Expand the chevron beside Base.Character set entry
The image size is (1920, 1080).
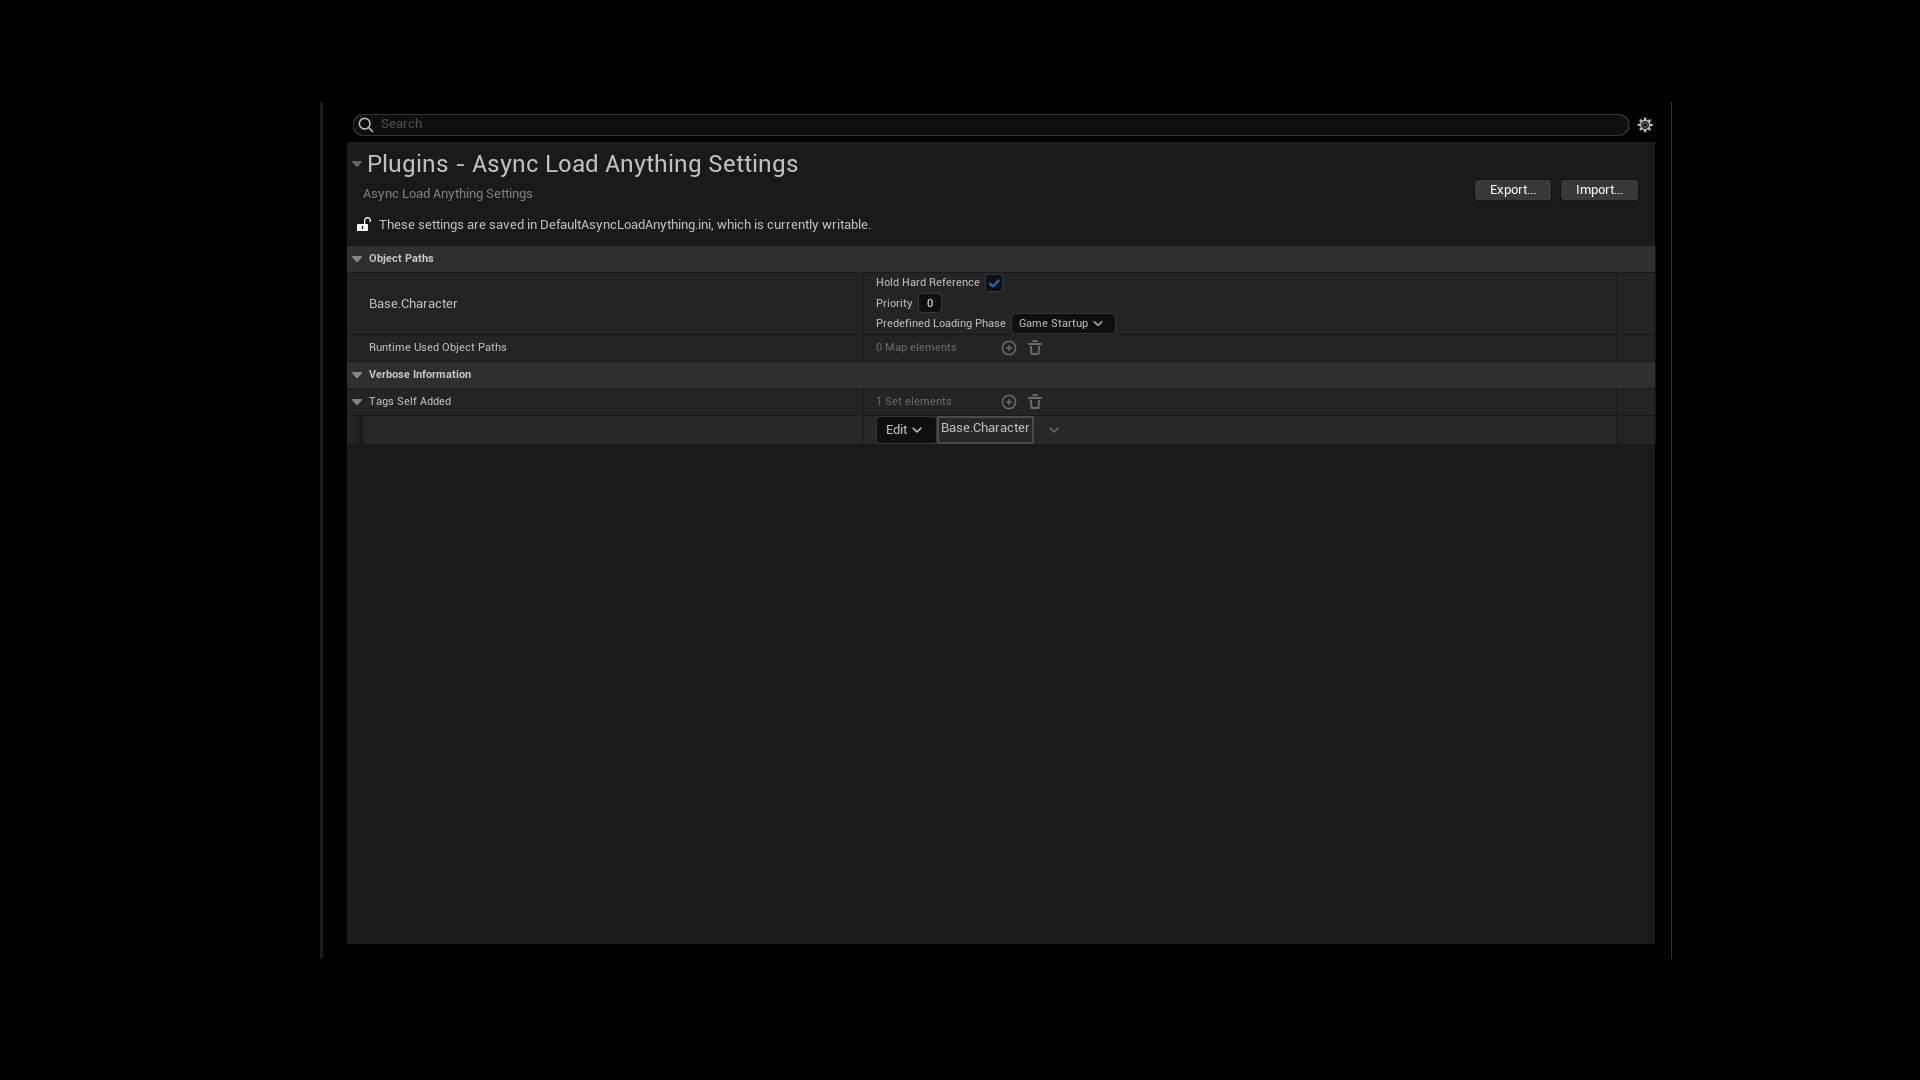(x=1052, y=429)
